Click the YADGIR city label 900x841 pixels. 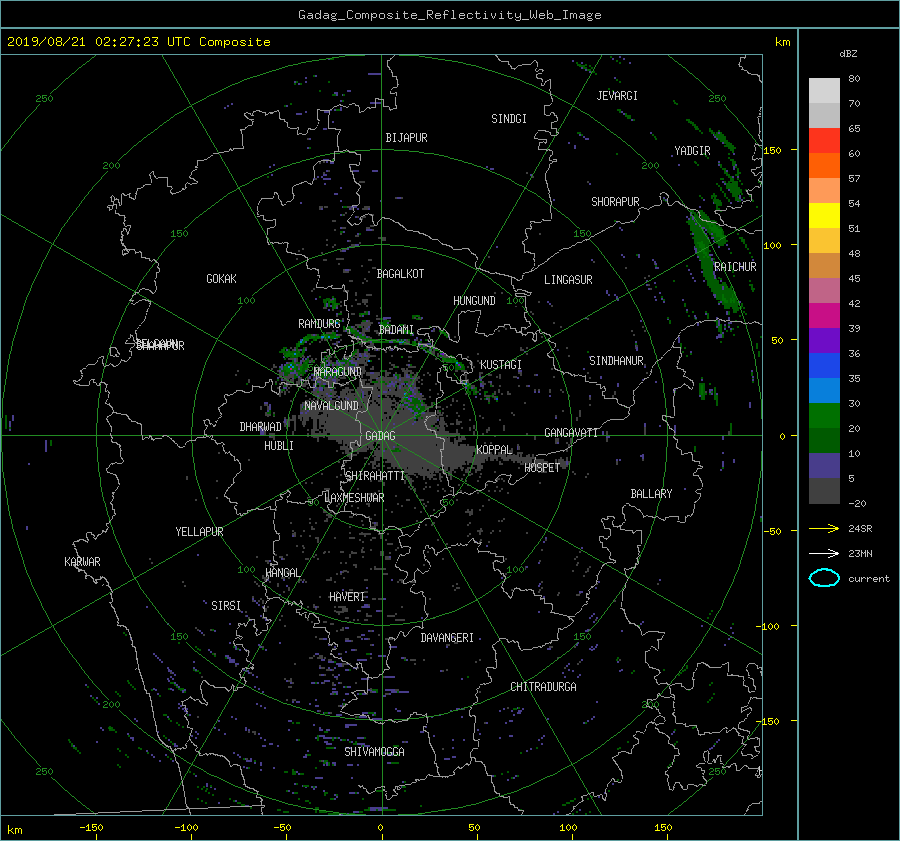point(692,151)
